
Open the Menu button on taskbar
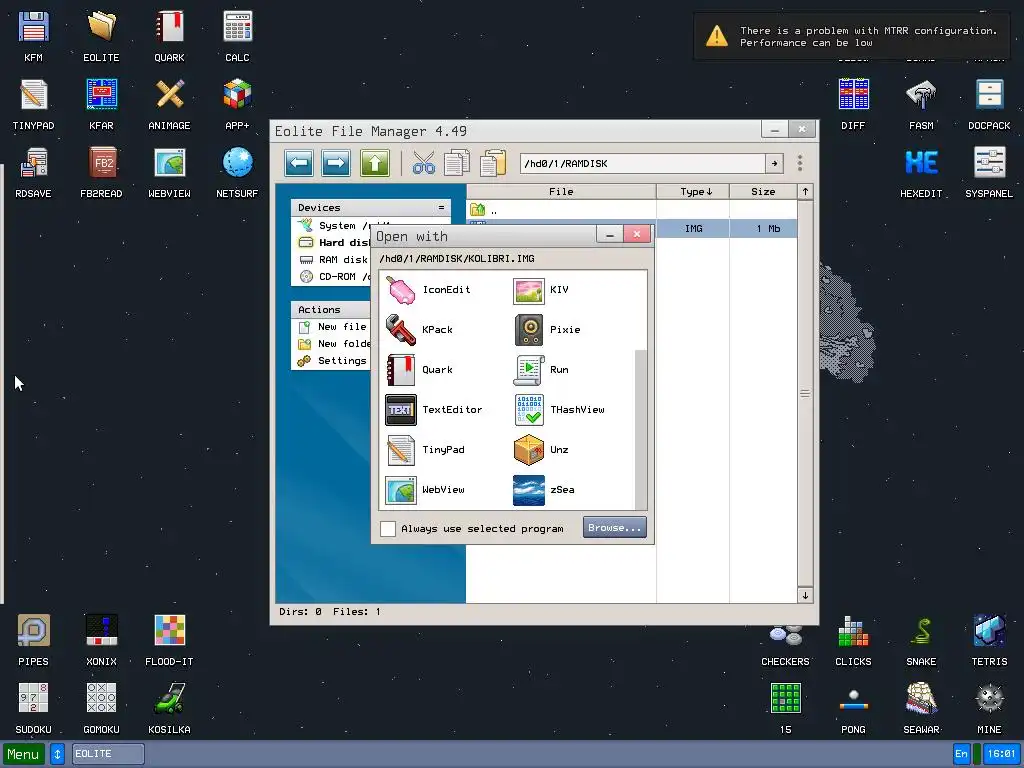point(24,754)
